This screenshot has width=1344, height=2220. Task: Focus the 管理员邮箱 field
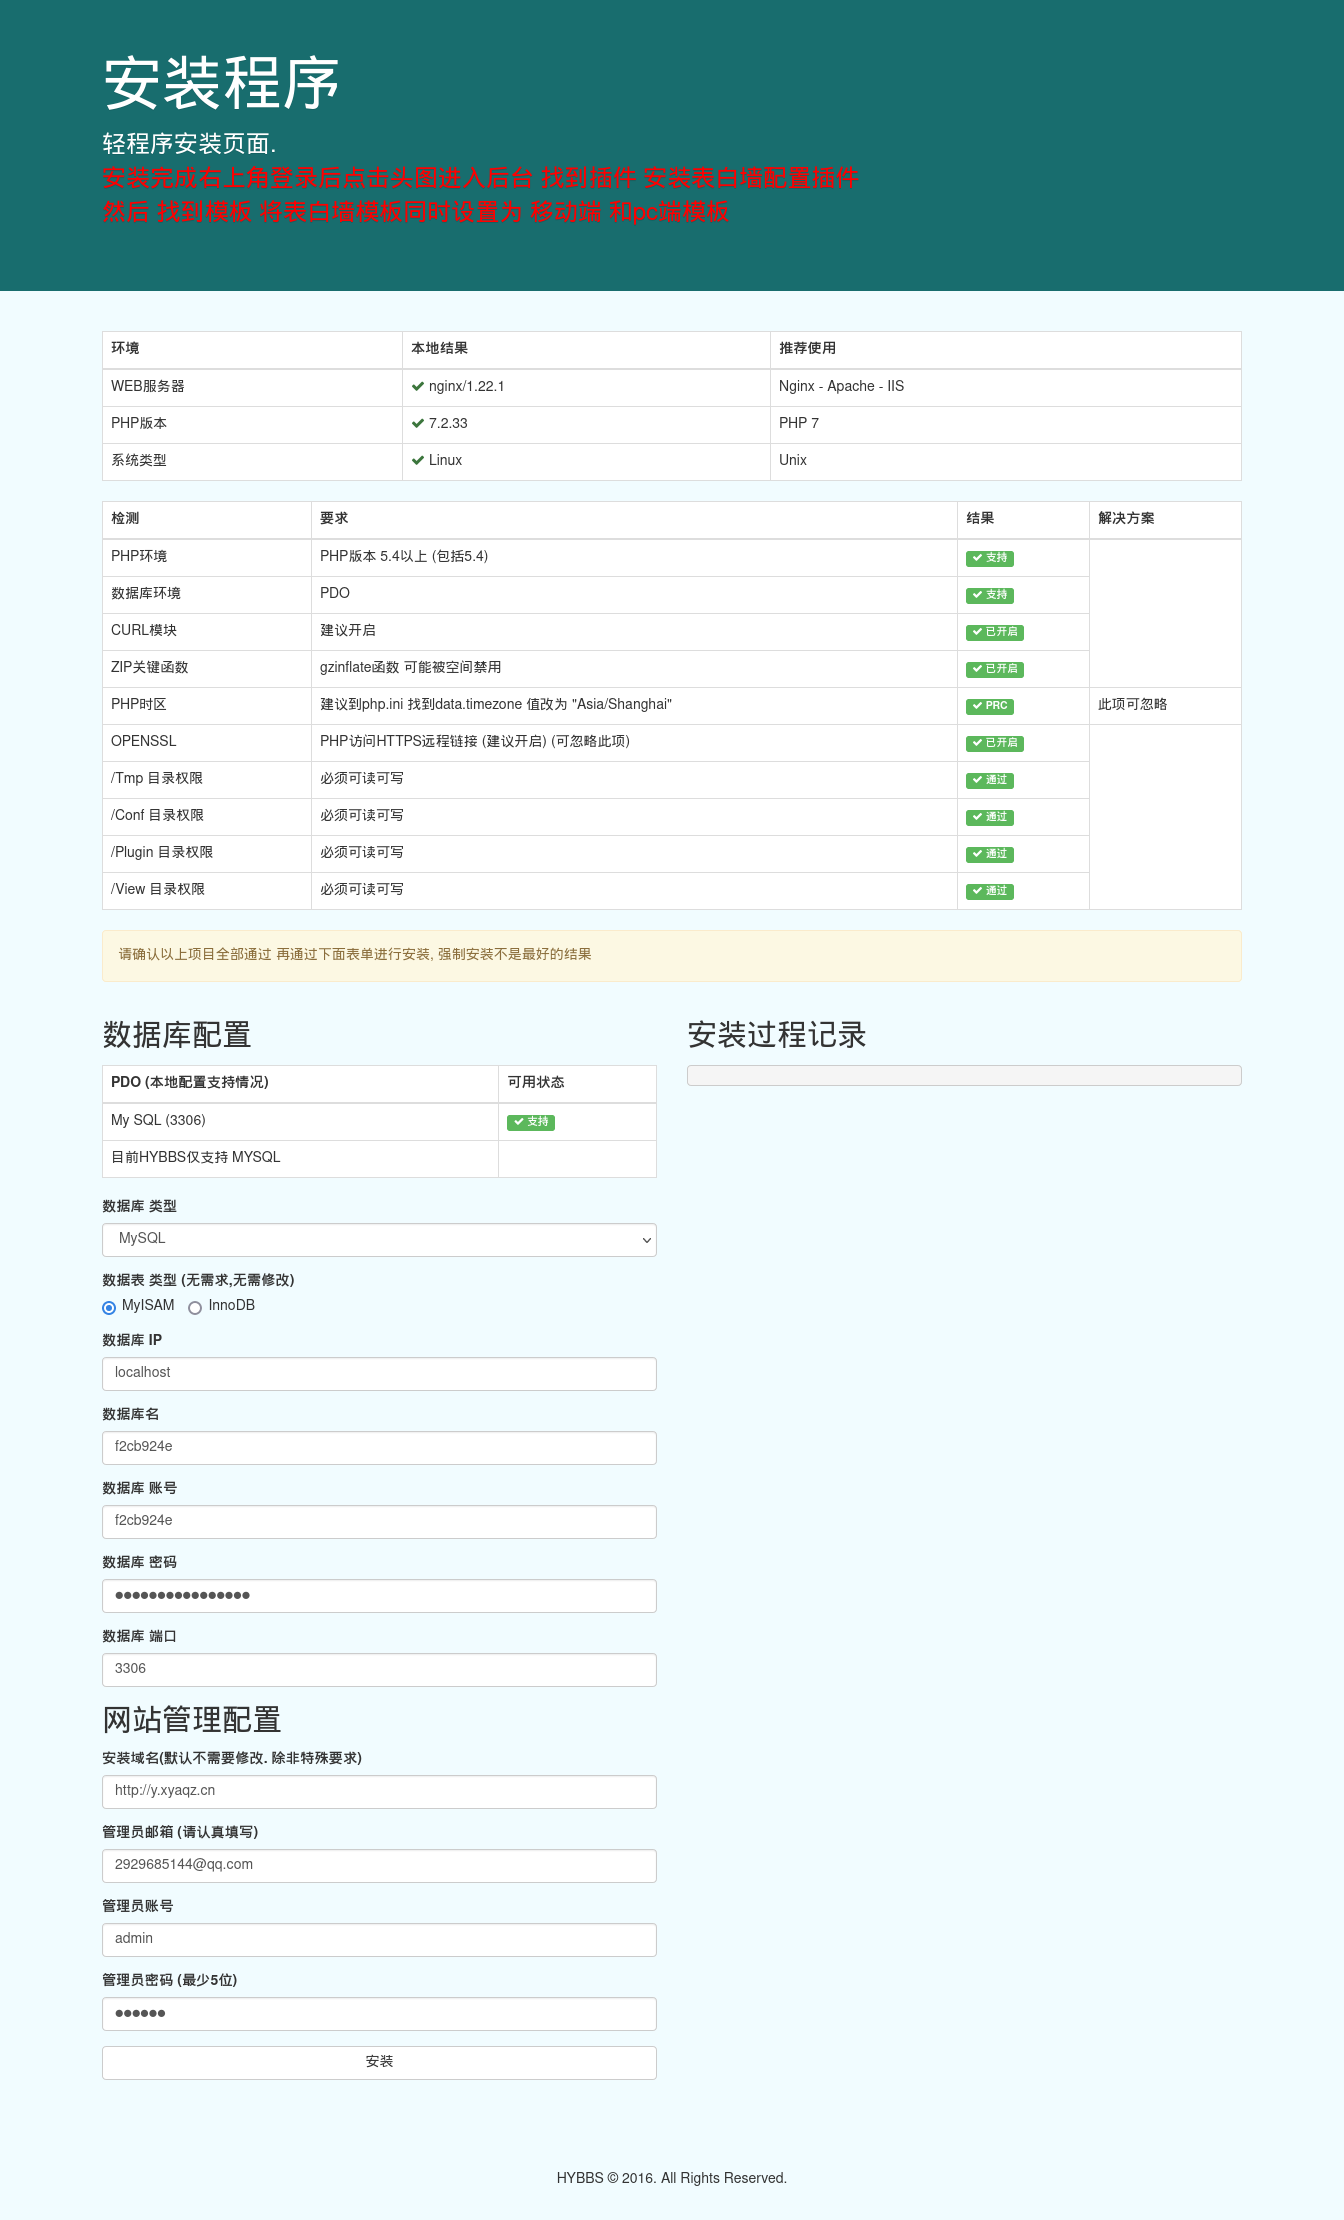coord(379,1866)
